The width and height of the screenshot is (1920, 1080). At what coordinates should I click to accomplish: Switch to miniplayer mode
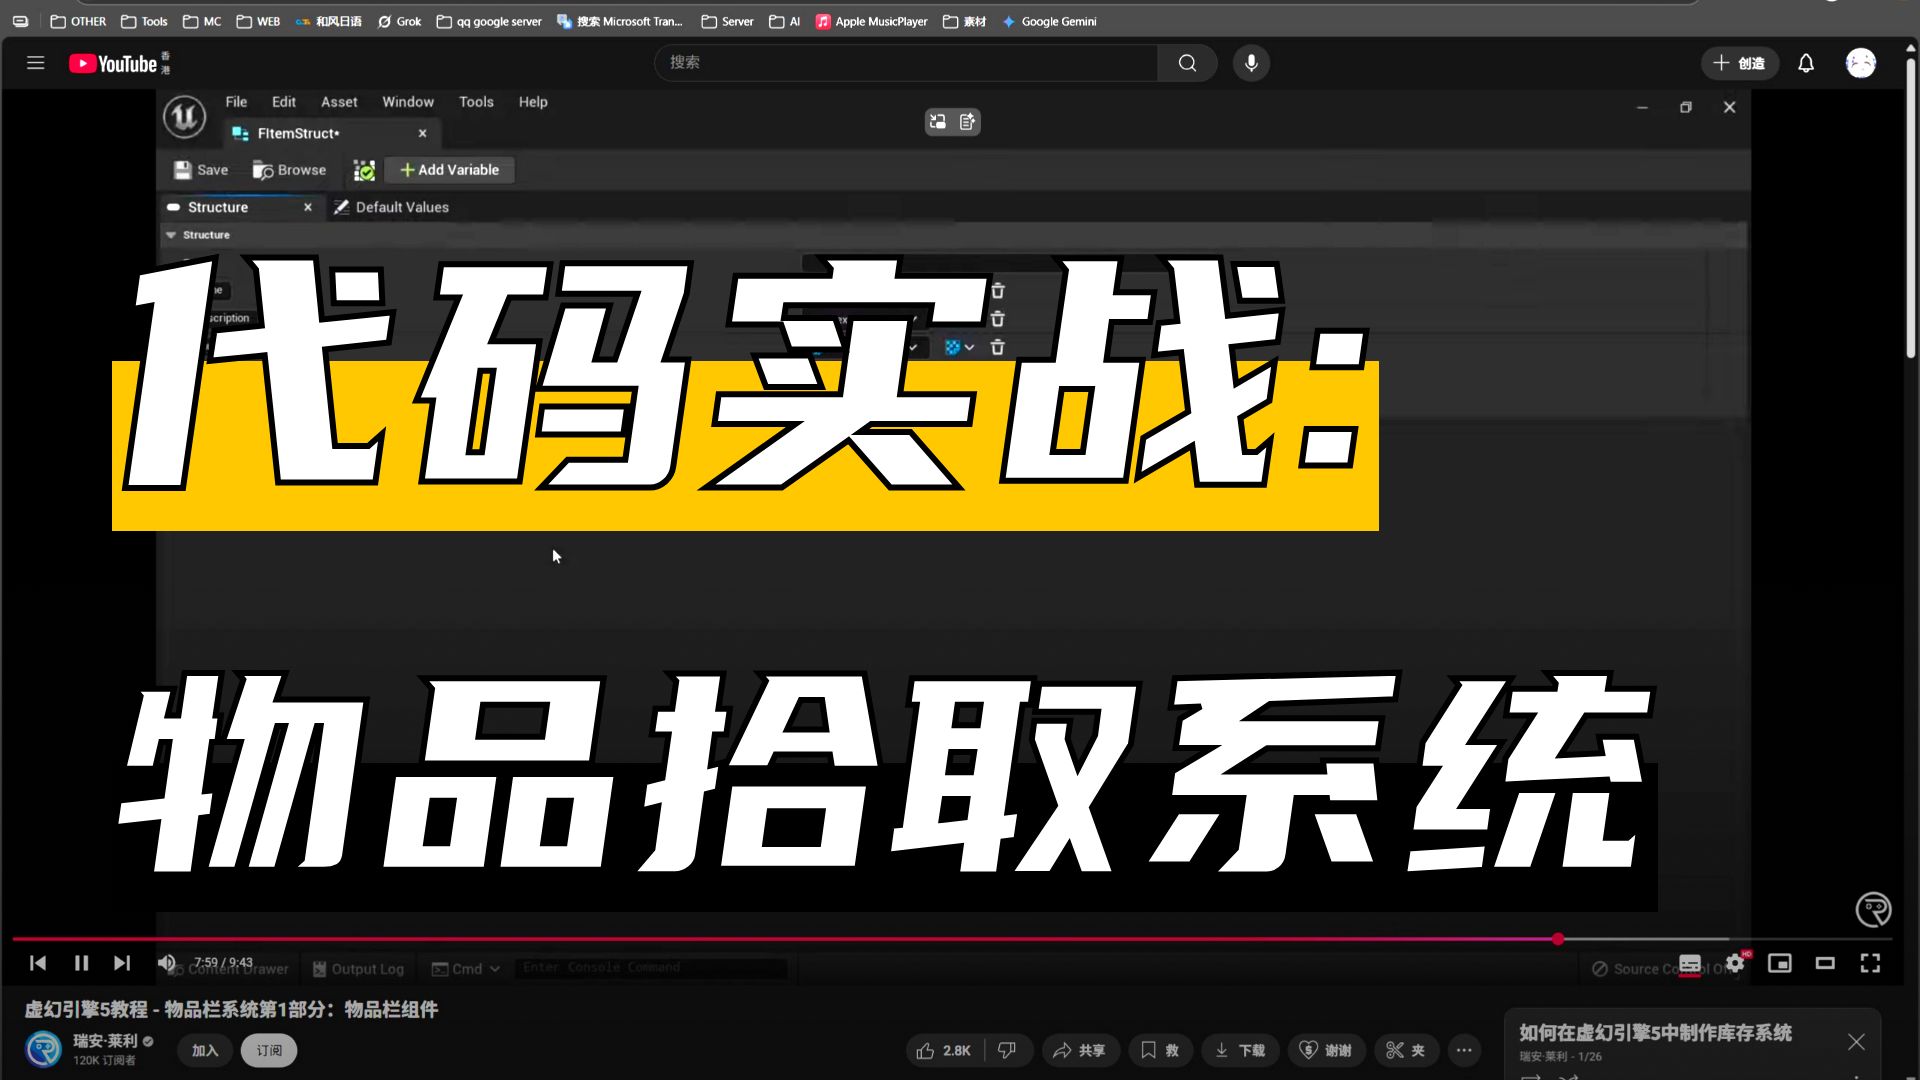tap(1780, 963)
